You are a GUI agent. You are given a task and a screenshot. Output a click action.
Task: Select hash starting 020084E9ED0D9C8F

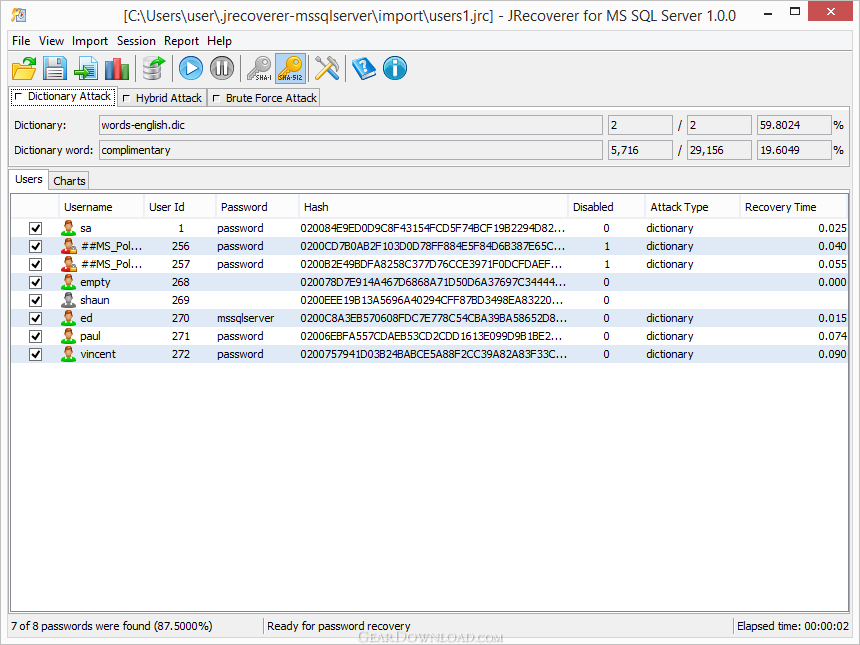point(432,228)
